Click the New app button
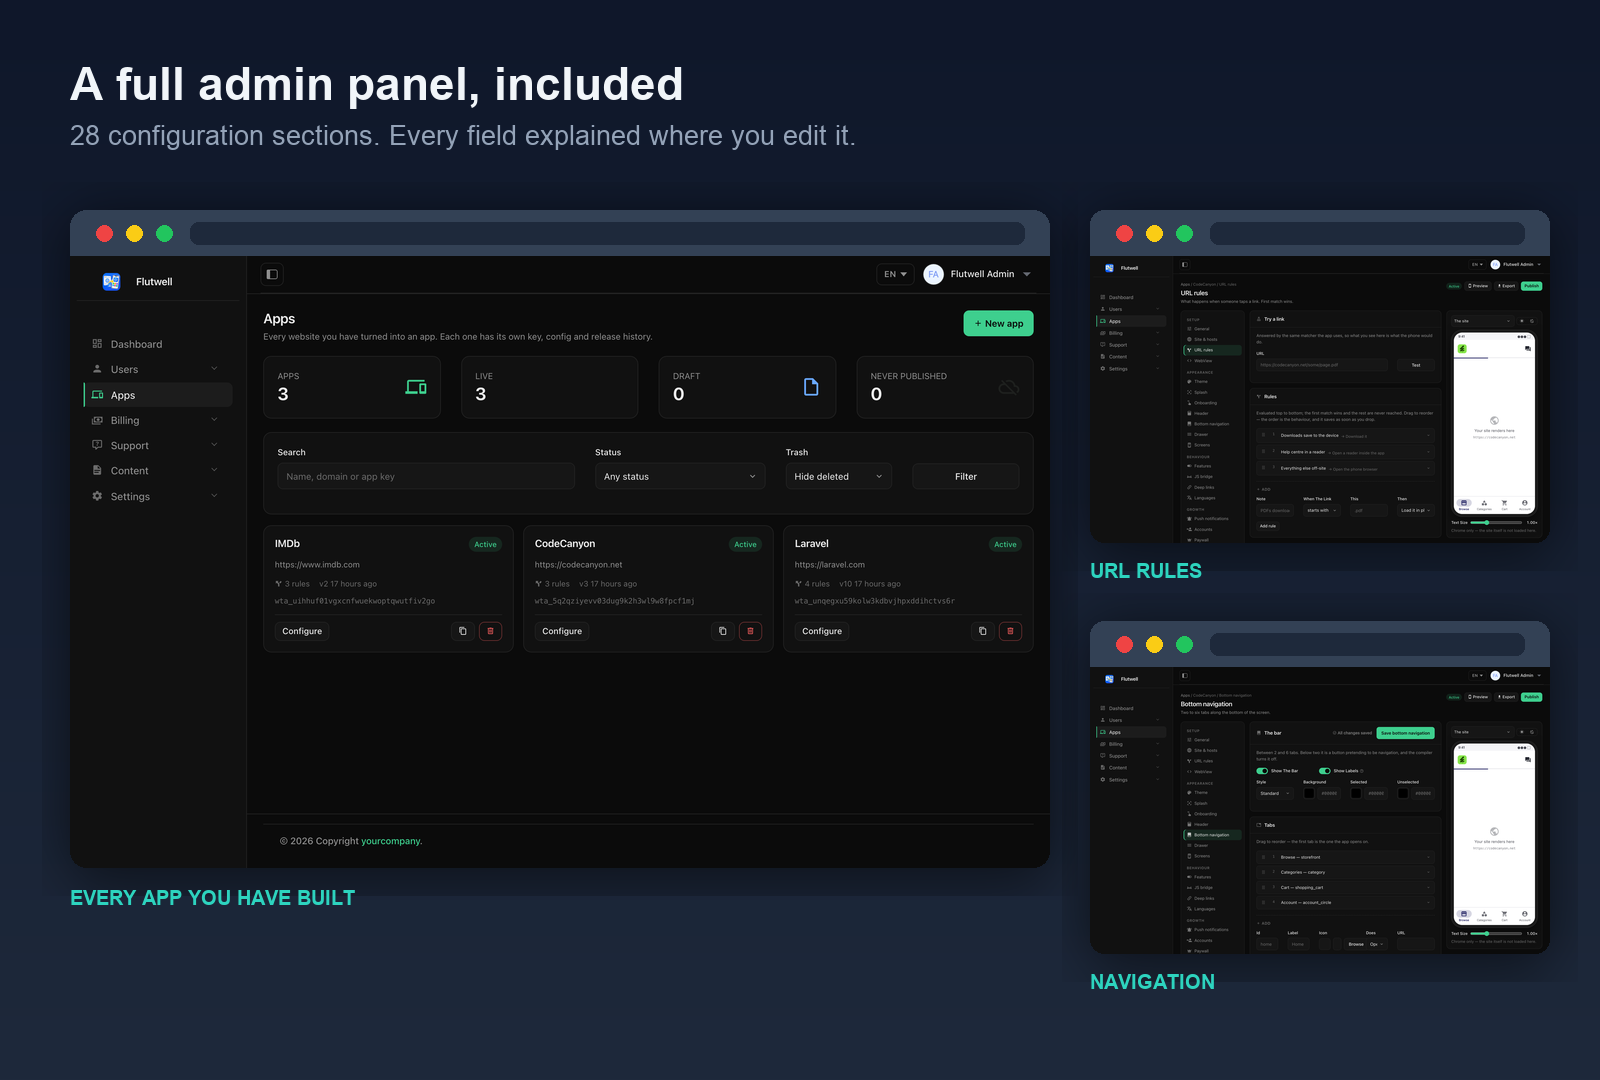The width and height of the screenshot is (1600, 1080). click(998, 323)
